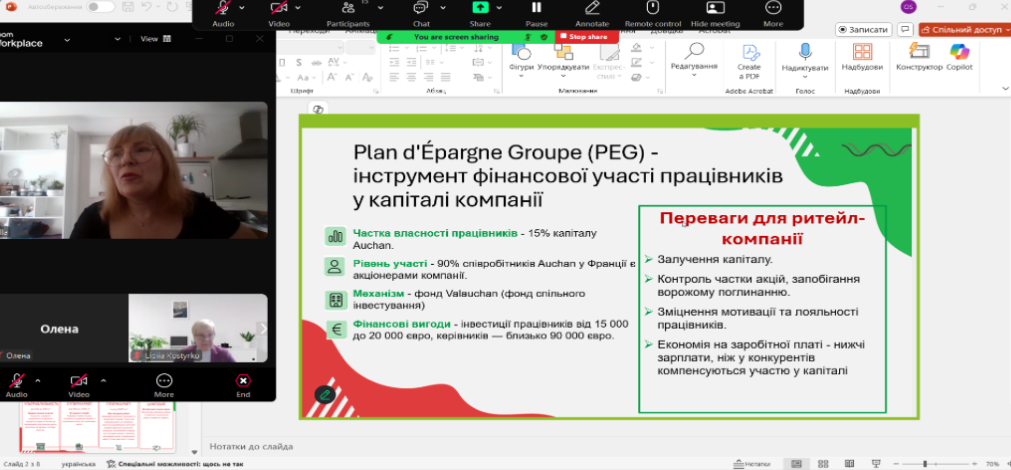Screen dimensions: 1011x470
Task: Open Chat in the Zoom sharing toolbar
Action: [x=421, y=14]
